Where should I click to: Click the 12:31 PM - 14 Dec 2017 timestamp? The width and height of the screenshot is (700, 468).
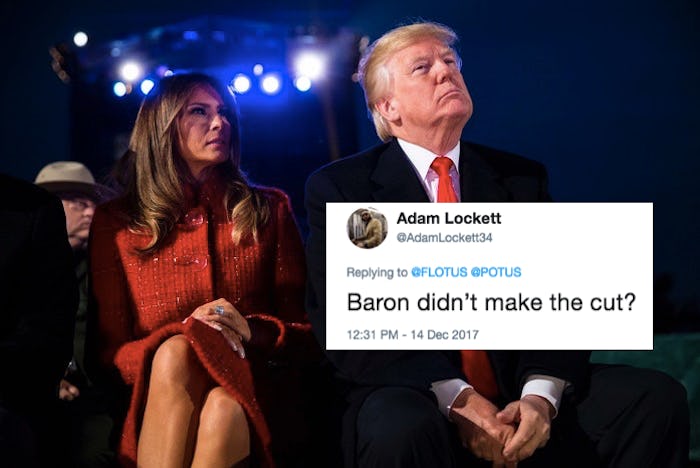coord(412,334)
